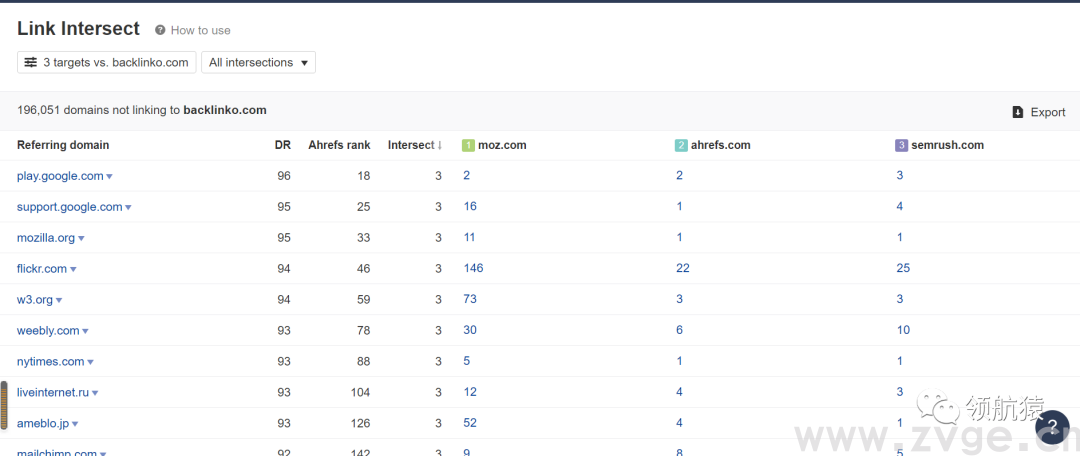Expand the flickr.com dropdown arrow
Image resolution: width=1080 pixels, height=456 pixels.
click(x=73, y=269)
